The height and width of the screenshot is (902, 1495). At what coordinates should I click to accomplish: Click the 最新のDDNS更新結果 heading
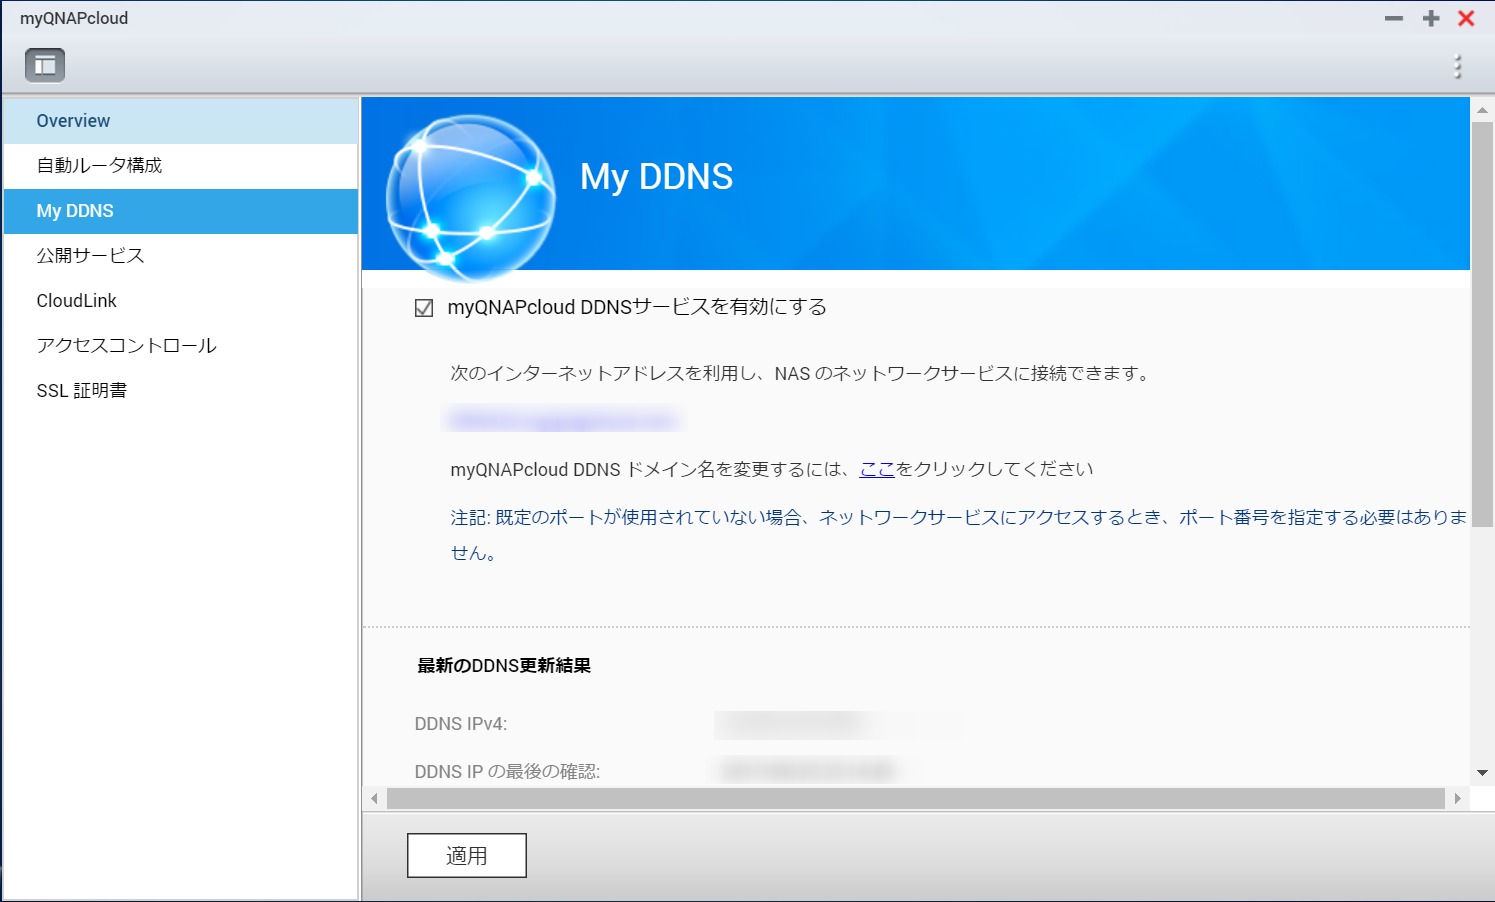click(504, 666)
